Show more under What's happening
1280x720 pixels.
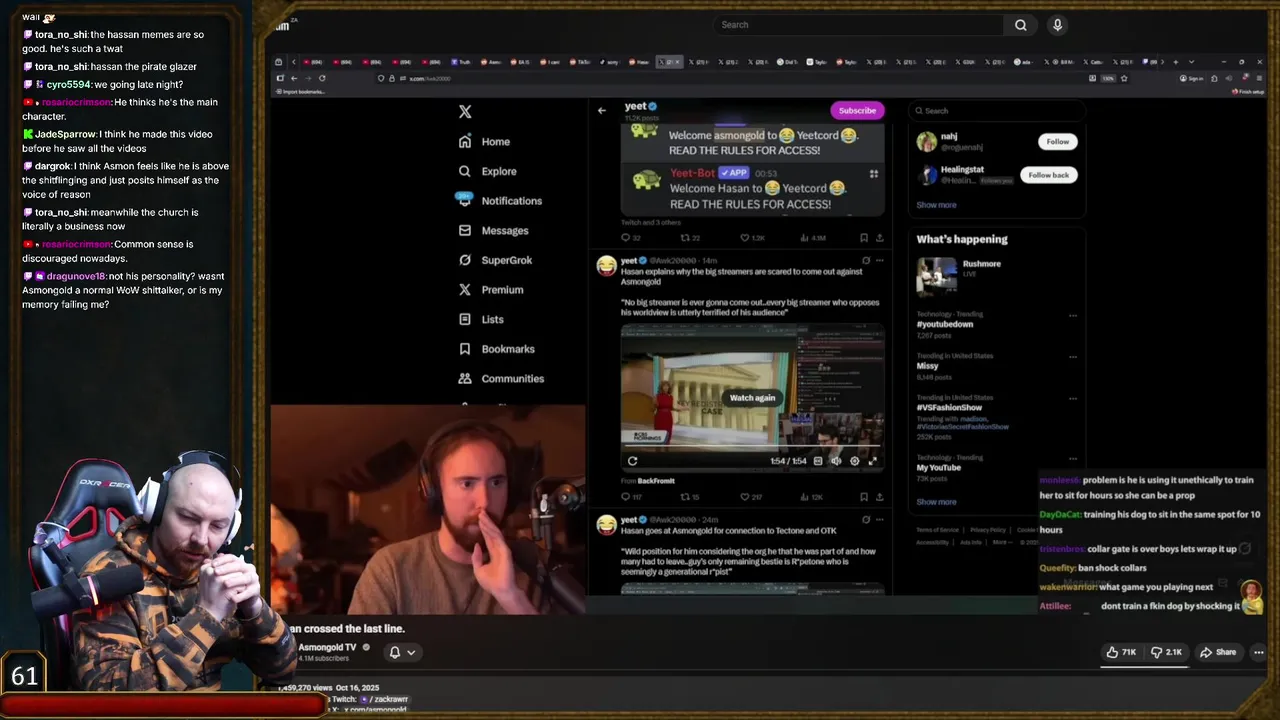936,502
